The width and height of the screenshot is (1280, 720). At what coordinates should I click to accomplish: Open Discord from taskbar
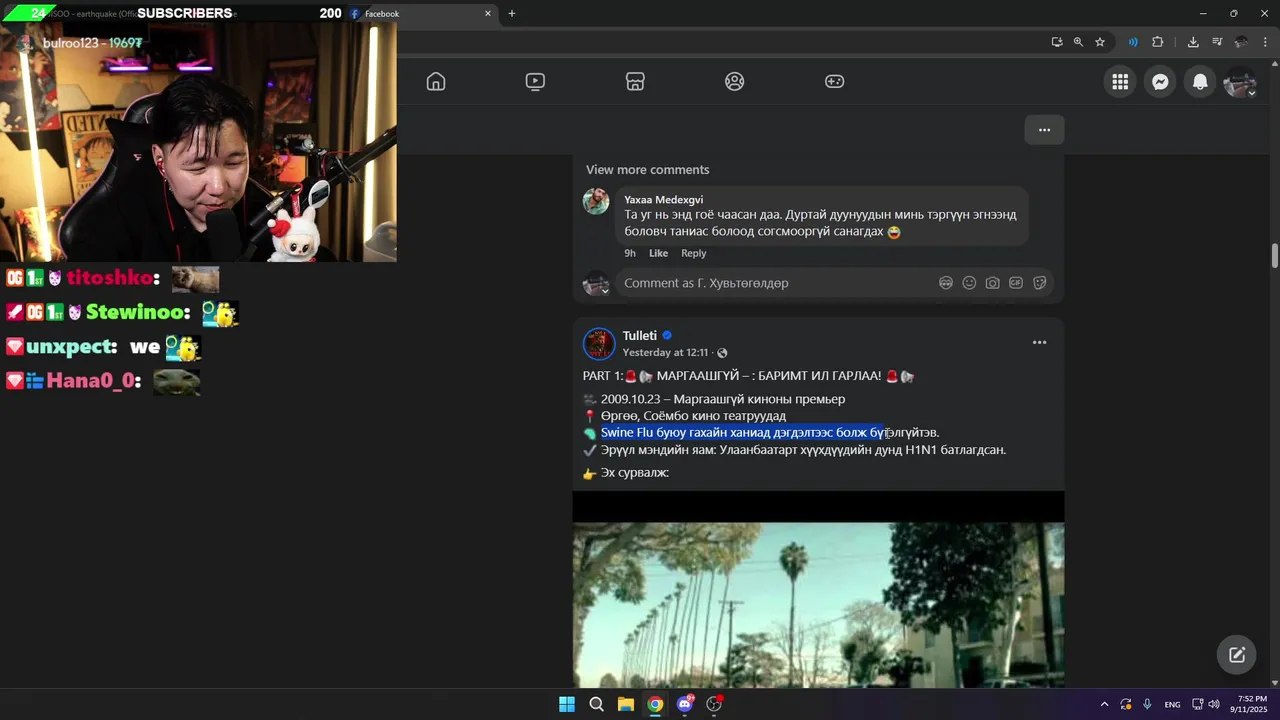coord(685,704)
